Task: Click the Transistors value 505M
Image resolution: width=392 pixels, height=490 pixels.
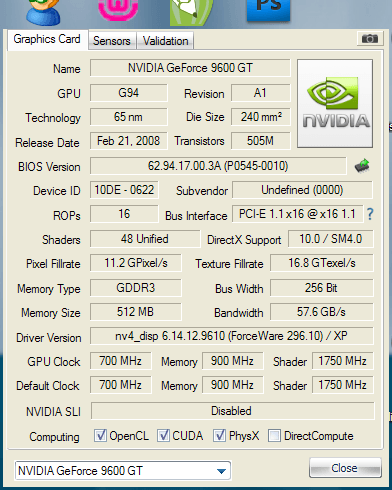Action: (x=260, y=141)
